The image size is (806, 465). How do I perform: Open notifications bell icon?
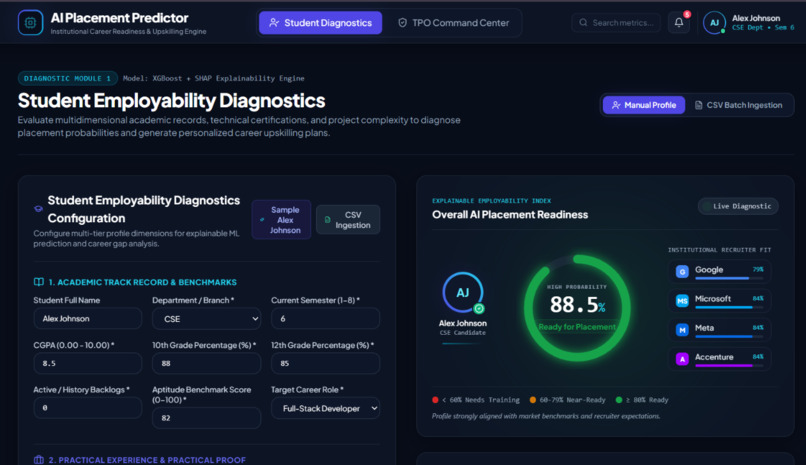(x=679, y=23)
